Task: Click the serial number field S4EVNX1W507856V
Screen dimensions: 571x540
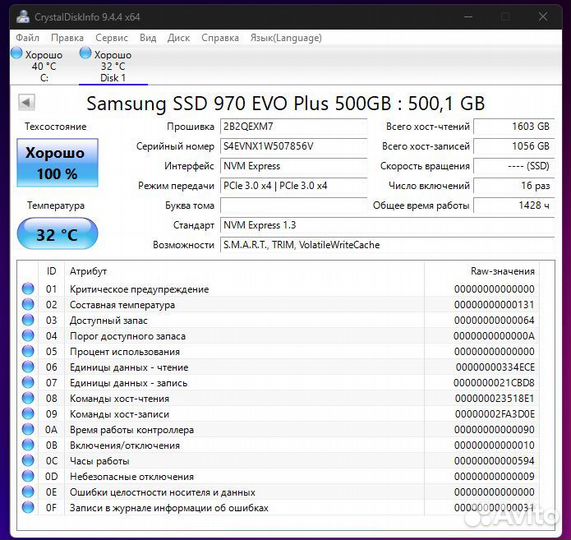Action: point(294,146)
